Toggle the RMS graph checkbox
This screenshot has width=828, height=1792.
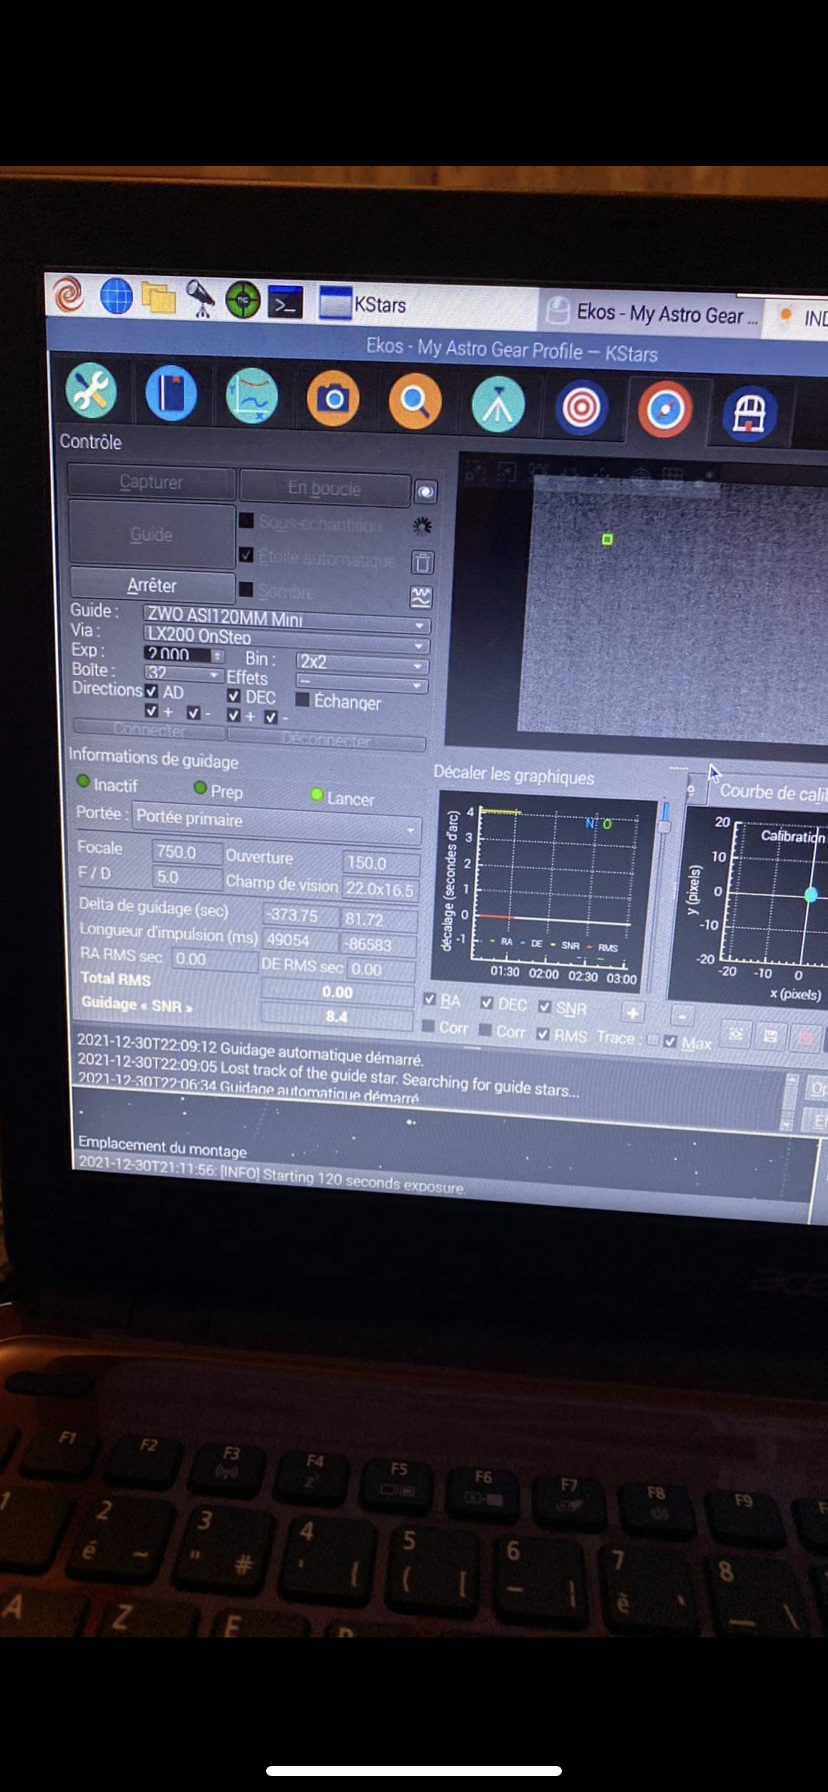point(543,1034)
